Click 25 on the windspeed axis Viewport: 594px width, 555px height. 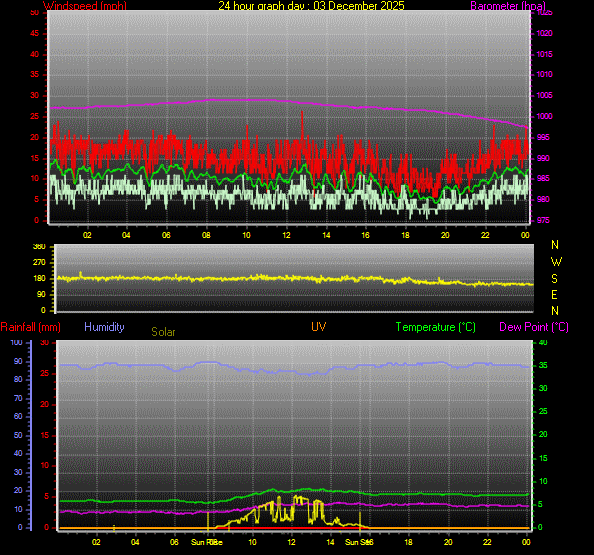[x=34, y=116]
